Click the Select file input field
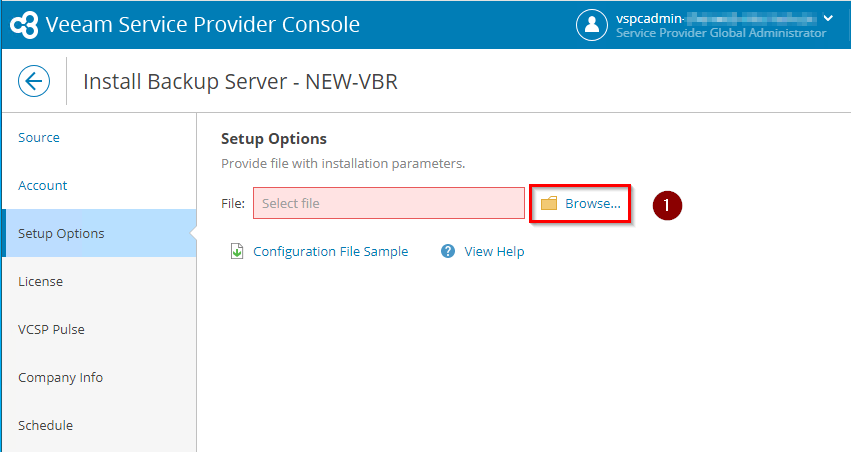The width and height of the screenshot is (851, 452). [x=389, y=203]
